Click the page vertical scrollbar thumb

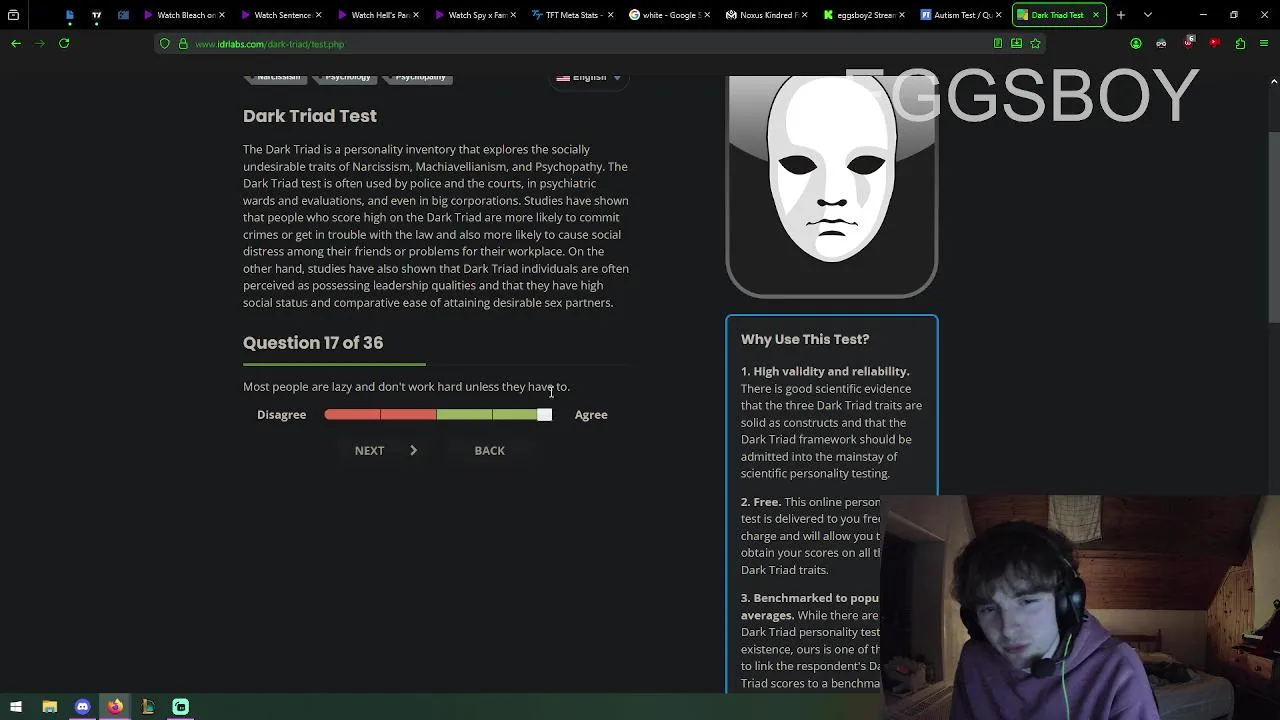pos(1273,225)
